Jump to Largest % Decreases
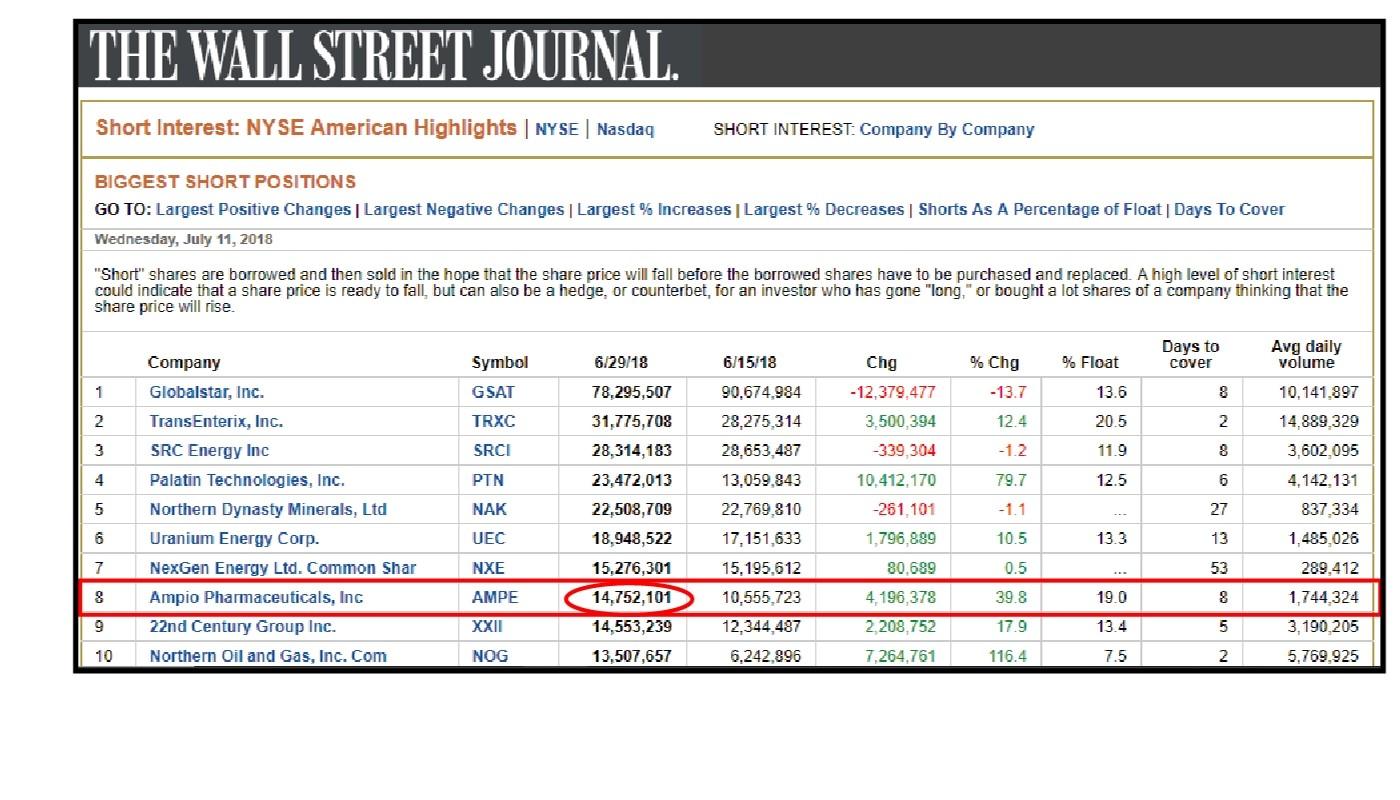 [823, 210]
